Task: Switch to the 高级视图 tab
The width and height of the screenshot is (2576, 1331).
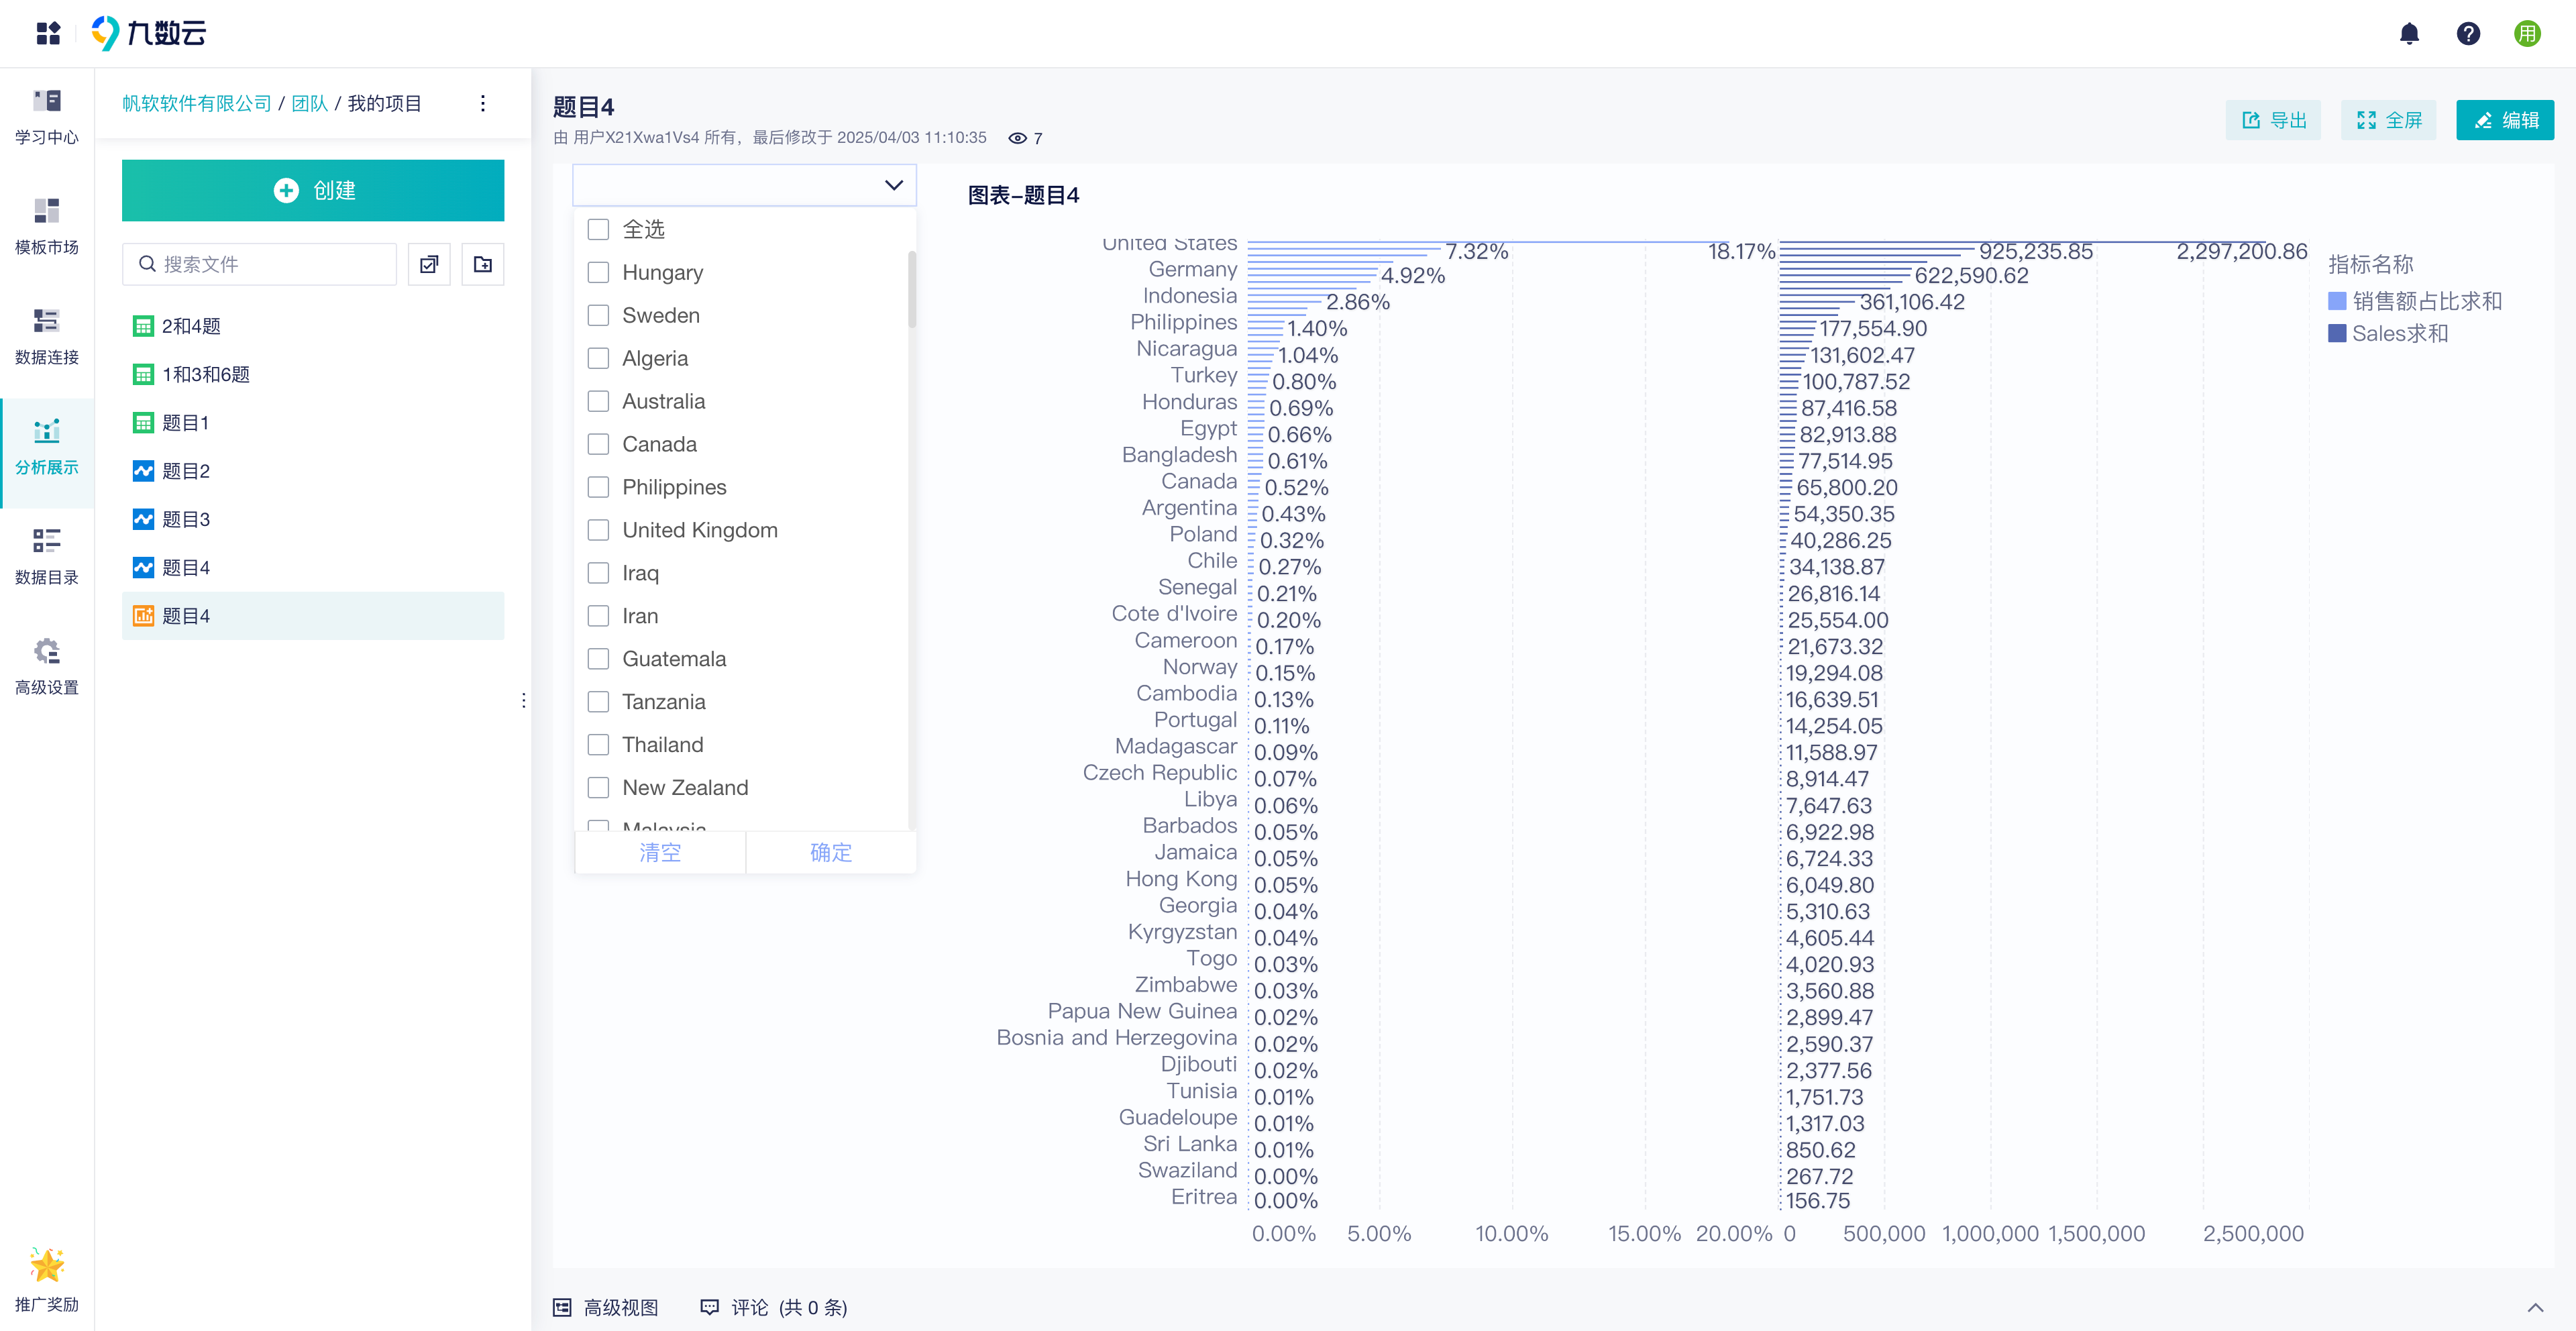Action: (606, 1307)
